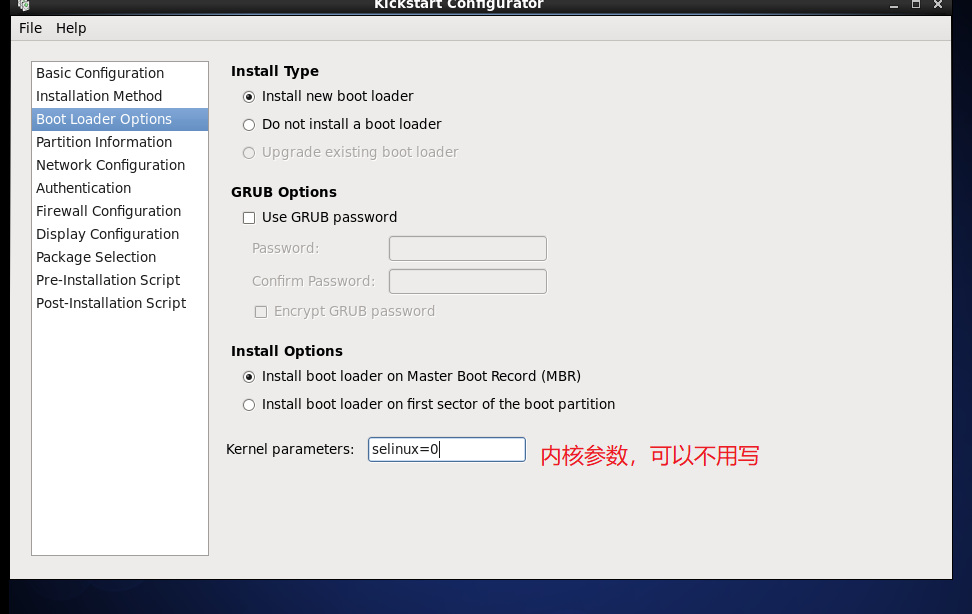Screen dimensions: 972x614
Task: Select Boot Loader Options section
Action: point(120,119)
